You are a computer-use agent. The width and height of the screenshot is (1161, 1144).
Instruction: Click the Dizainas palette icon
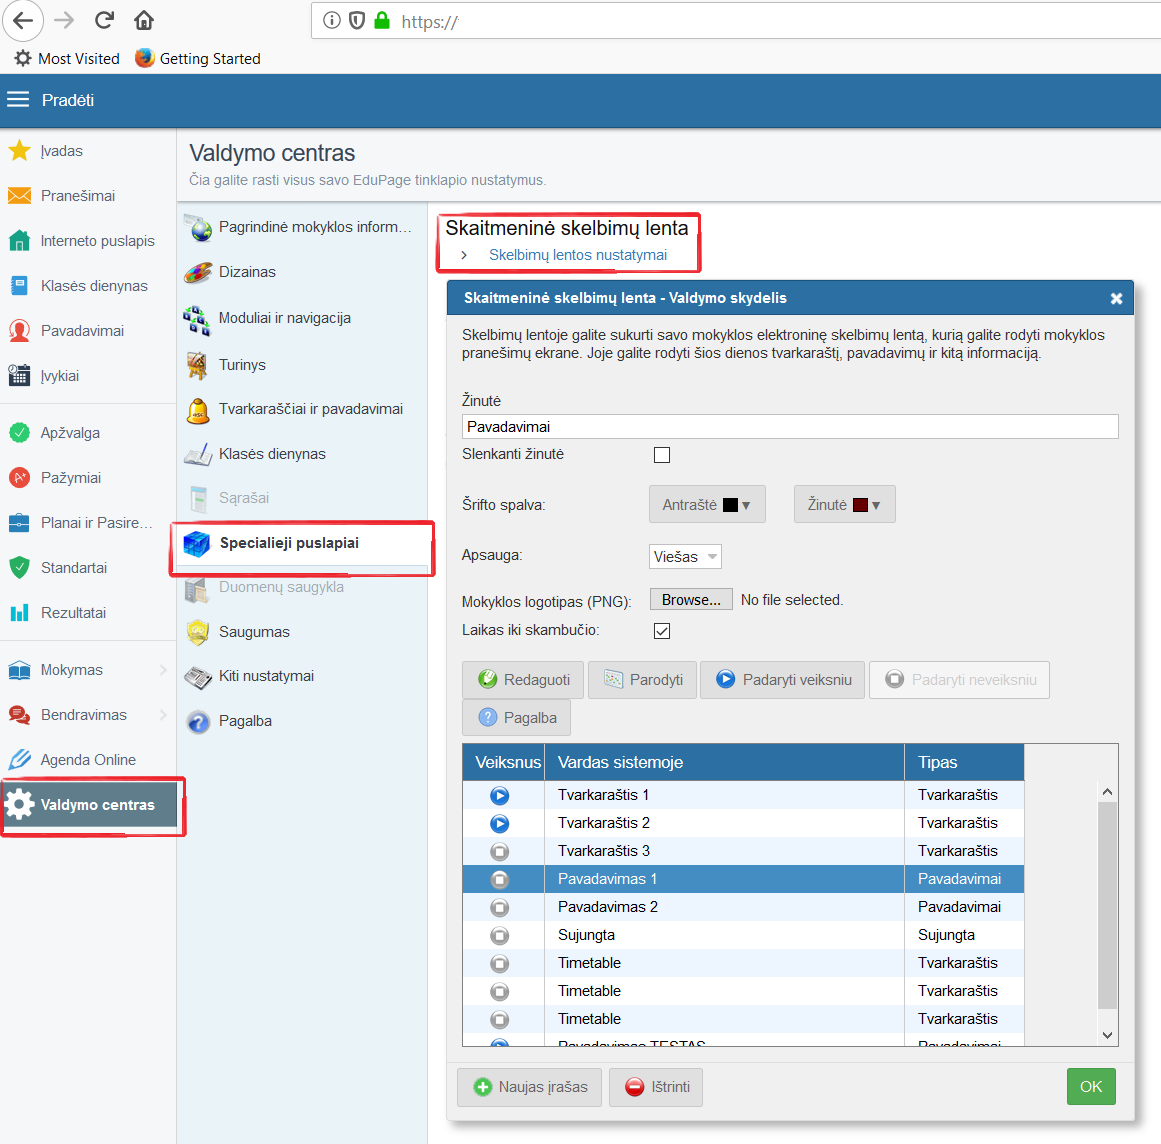click(198, 272)
